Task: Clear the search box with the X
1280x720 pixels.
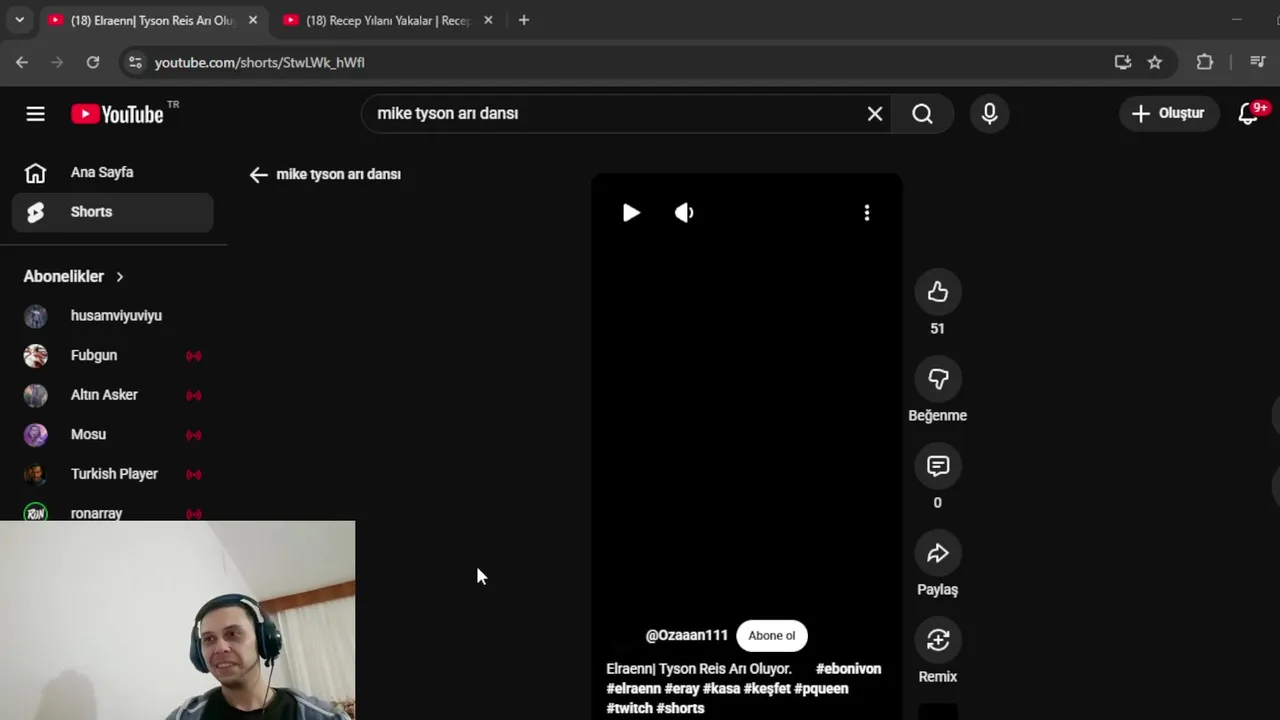Action: coord(875,114)
